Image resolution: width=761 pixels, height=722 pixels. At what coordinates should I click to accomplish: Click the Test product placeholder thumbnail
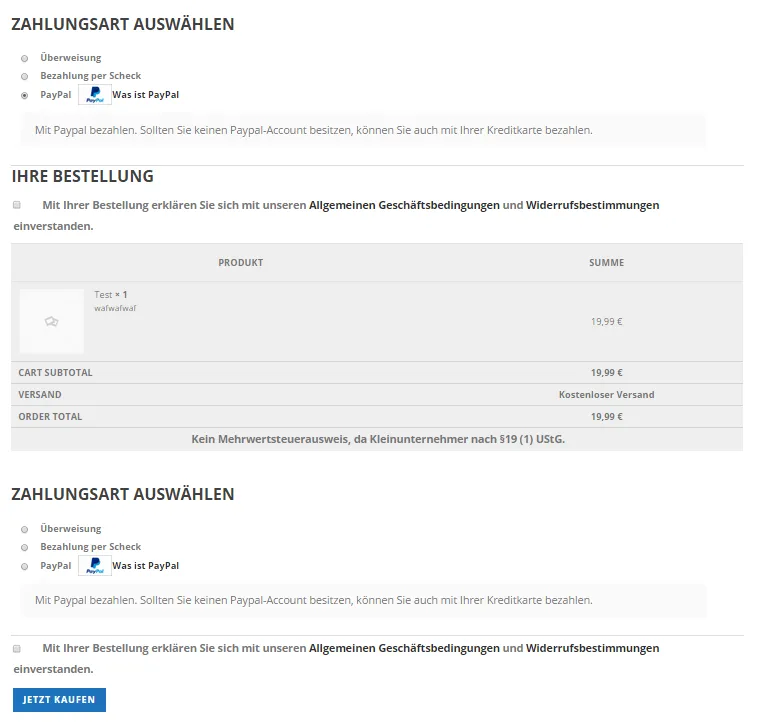(x=51, y=321)
